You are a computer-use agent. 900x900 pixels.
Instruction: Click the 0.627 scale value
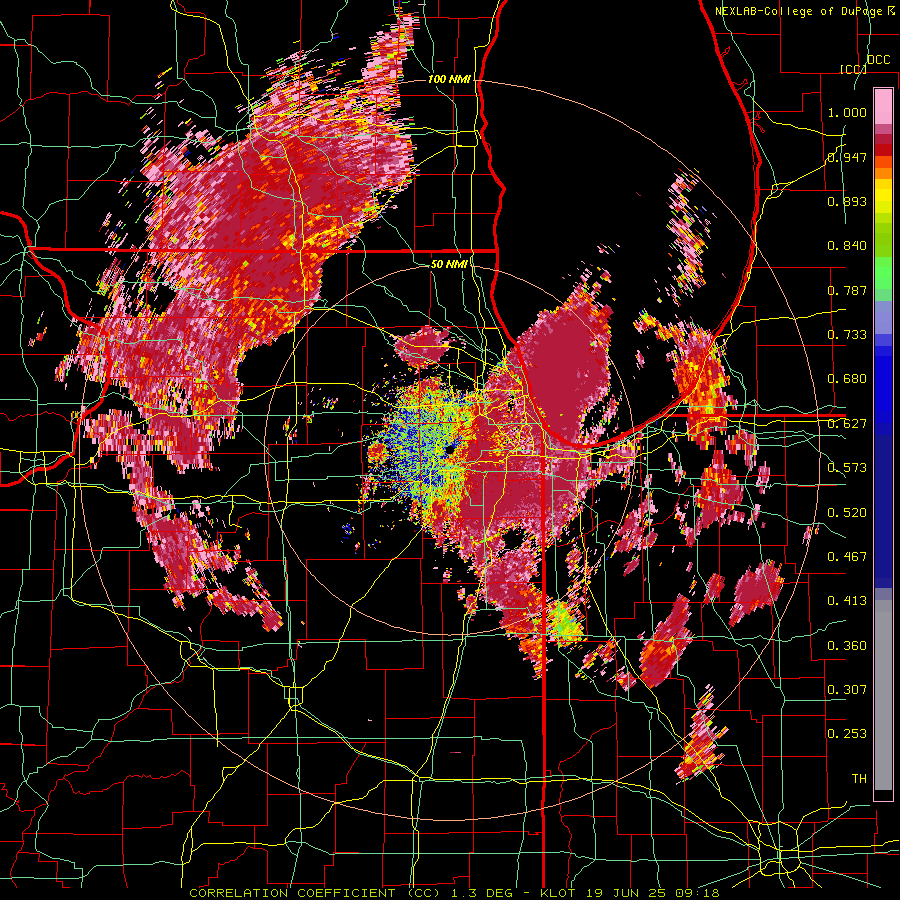pos(847,424)
